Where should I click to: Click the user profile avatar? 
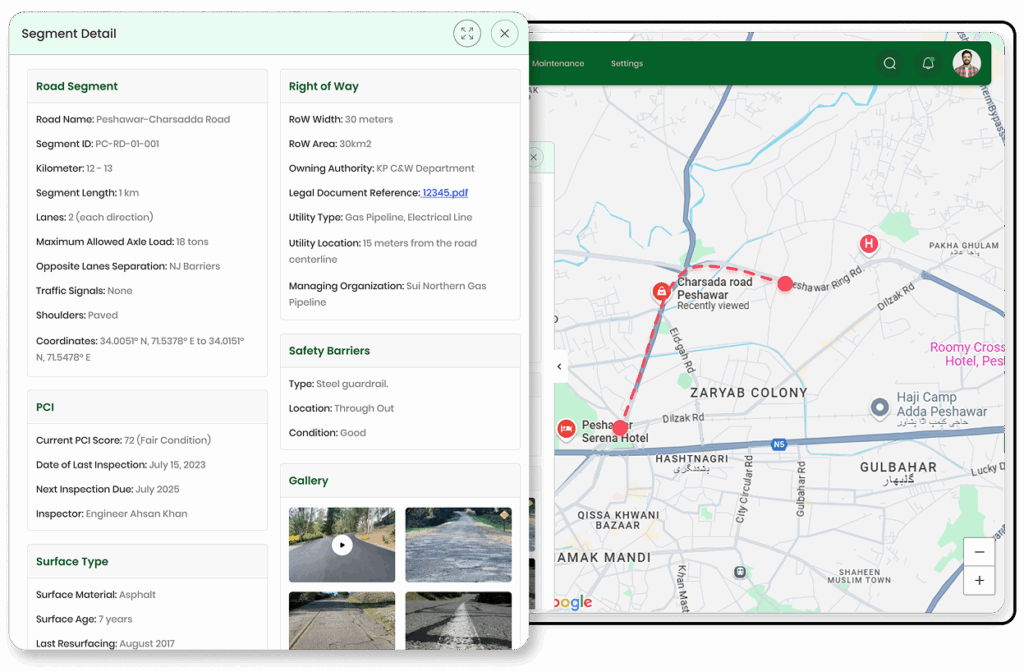(x=966, y=64)
